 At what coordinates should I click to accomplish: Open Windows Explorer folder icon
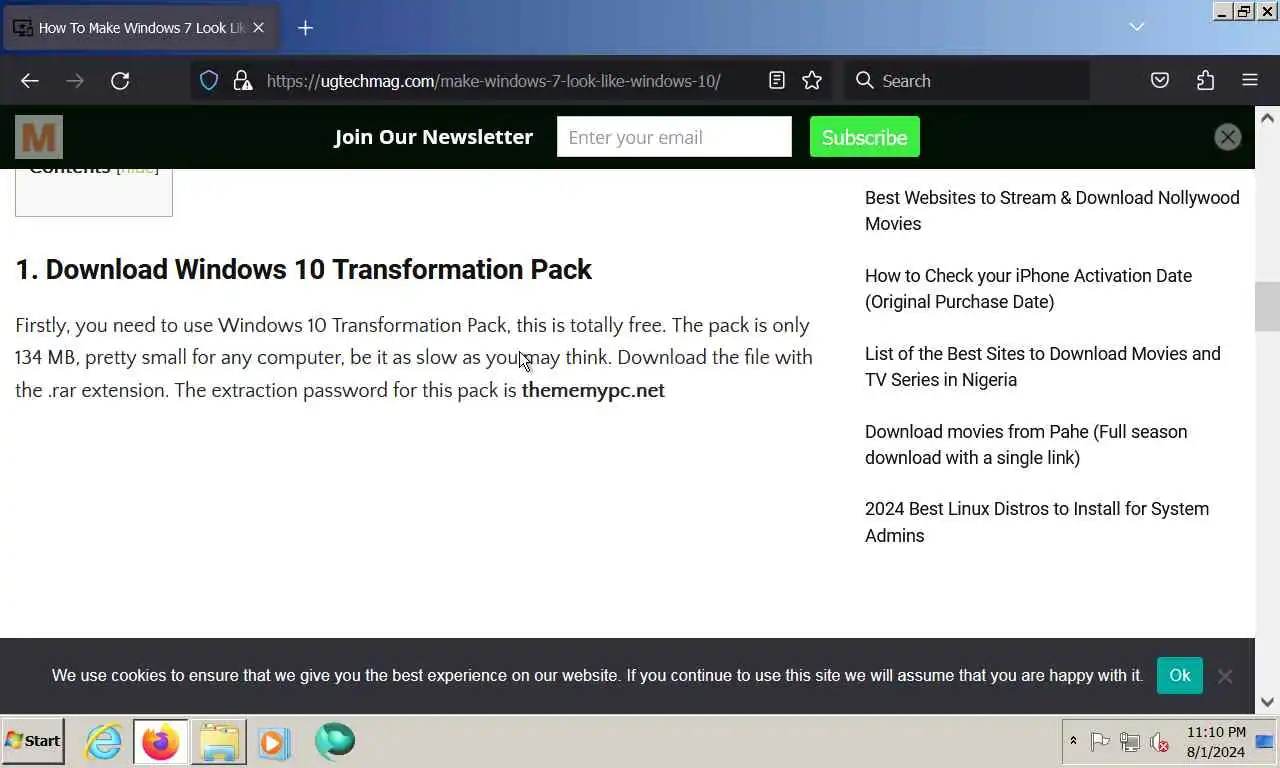(218, 742)
